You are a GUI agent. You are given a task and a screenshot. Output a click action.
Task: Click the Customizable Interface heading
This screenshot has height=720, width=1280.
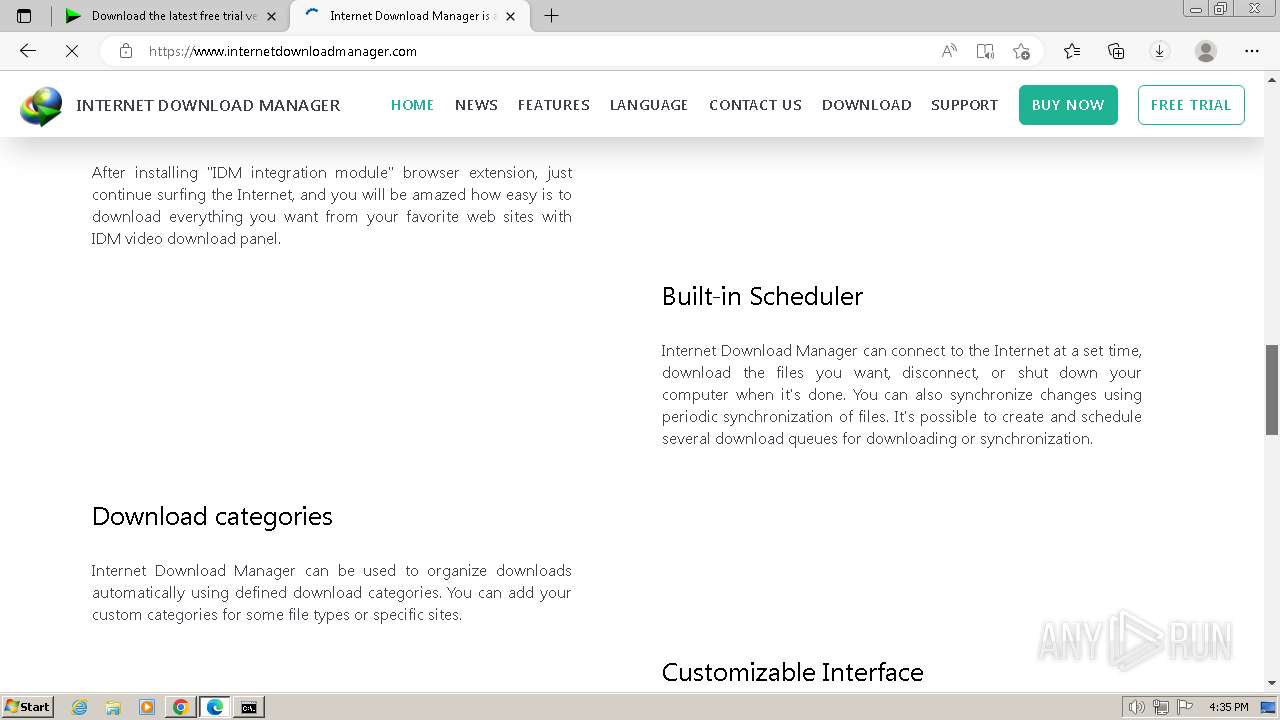pos(792,672)
